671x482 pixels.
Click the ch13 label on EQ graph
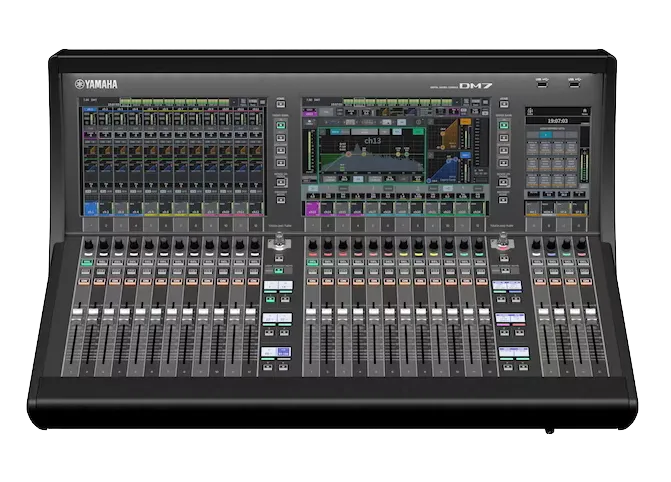pos(372,140)
